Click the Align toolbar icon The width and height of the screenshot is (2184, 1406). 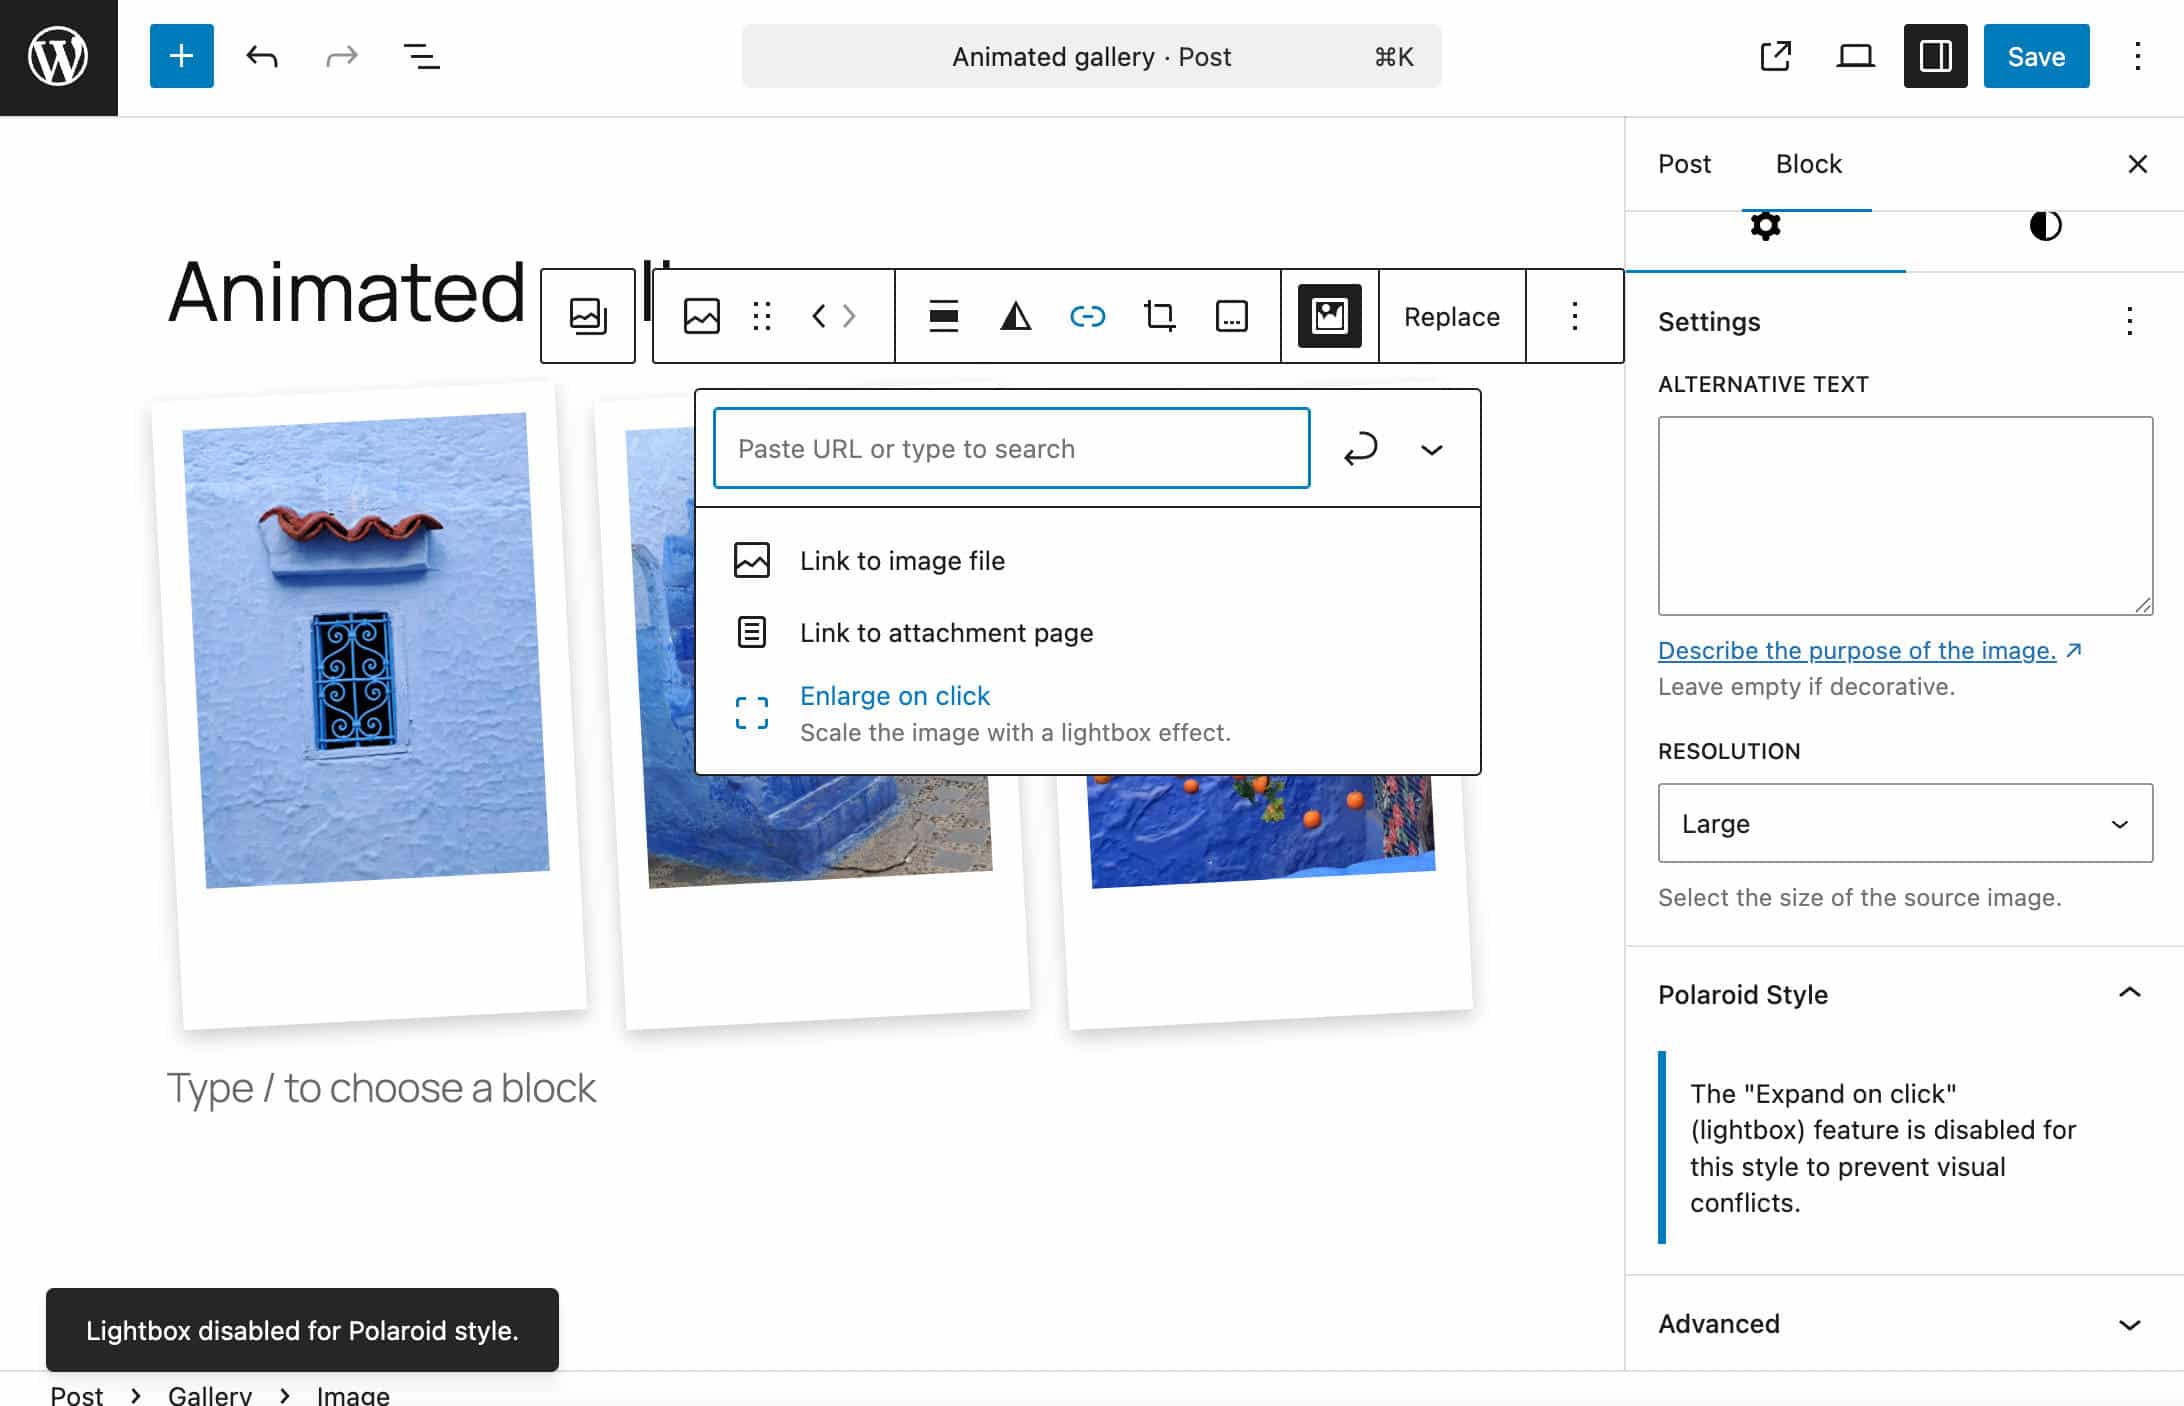pos(943,316)
